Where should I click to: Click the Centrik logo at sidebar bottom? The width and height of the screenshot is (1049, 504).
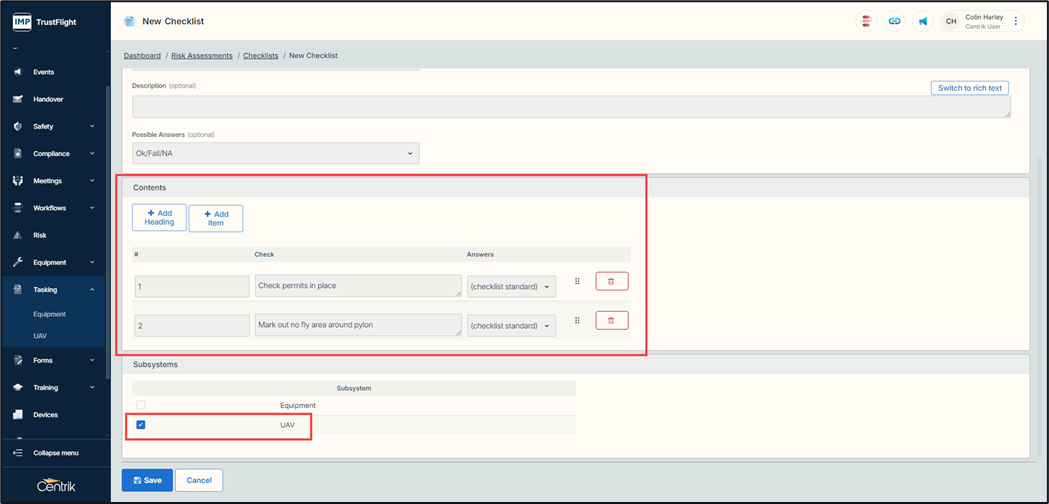pyautogui.click(x=56, y=486)
